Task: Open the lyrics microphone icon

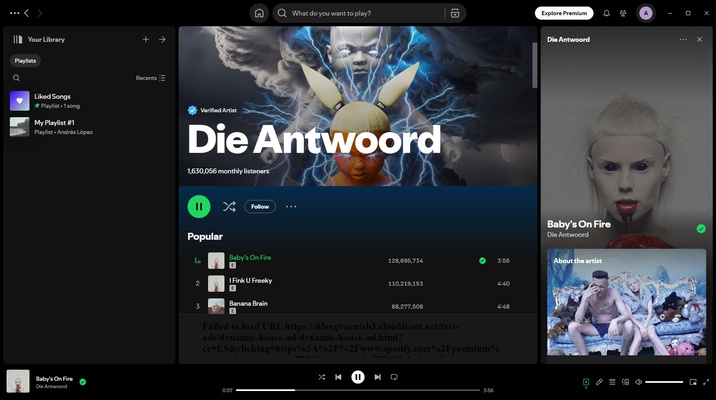Action: click(x=599, y=382)
